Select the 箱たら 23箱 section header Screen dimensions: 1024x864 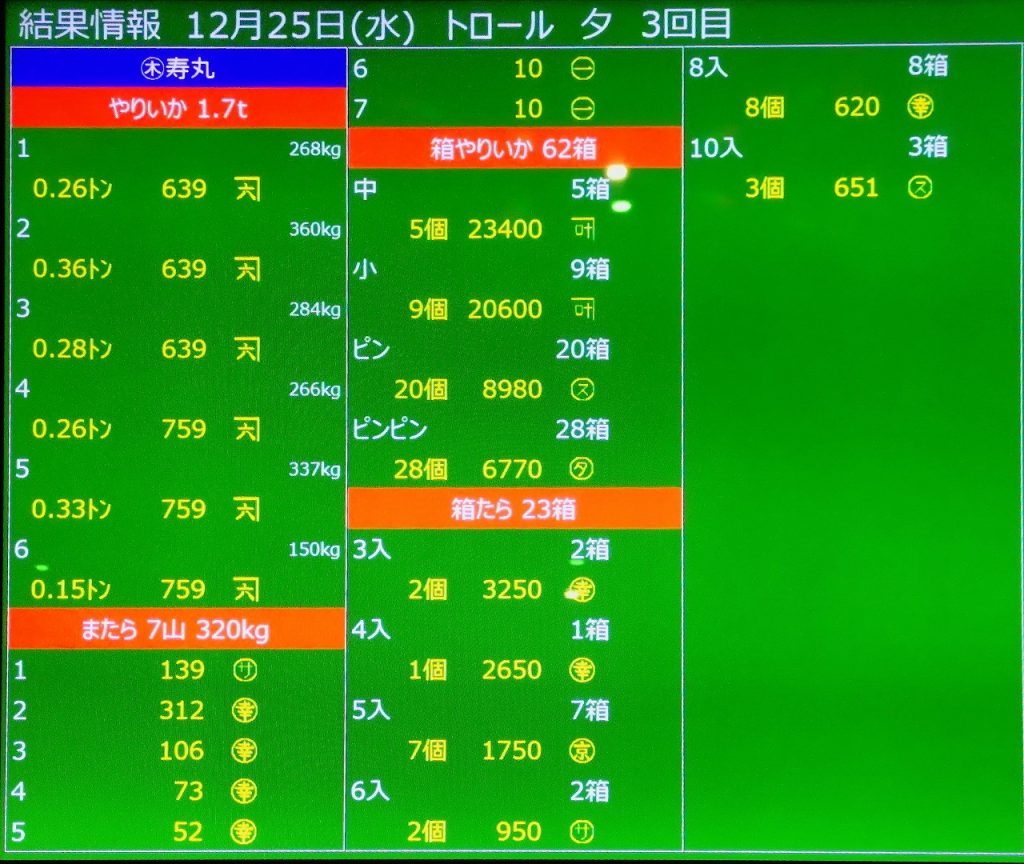coord(514,509)
